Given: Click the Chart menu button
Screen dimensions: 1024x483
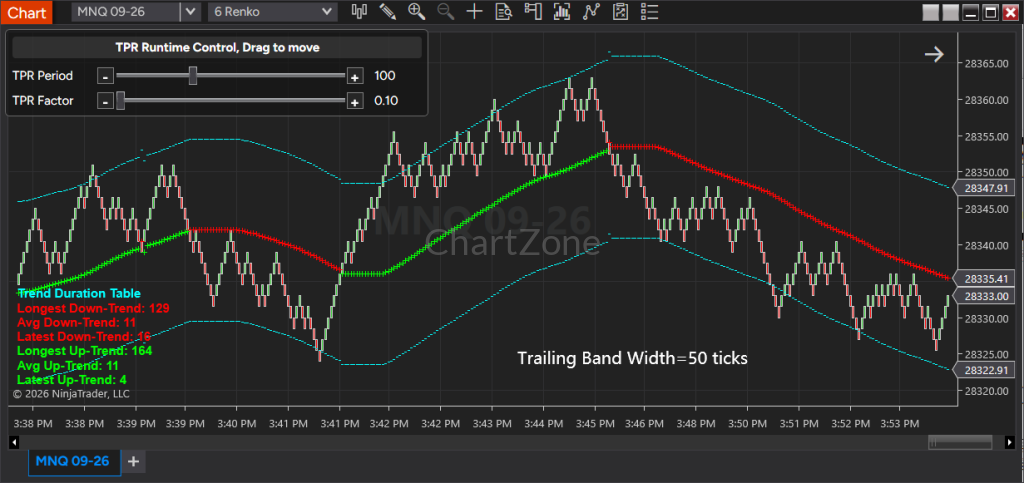Looking at the screenshot, I should [26, 11].
